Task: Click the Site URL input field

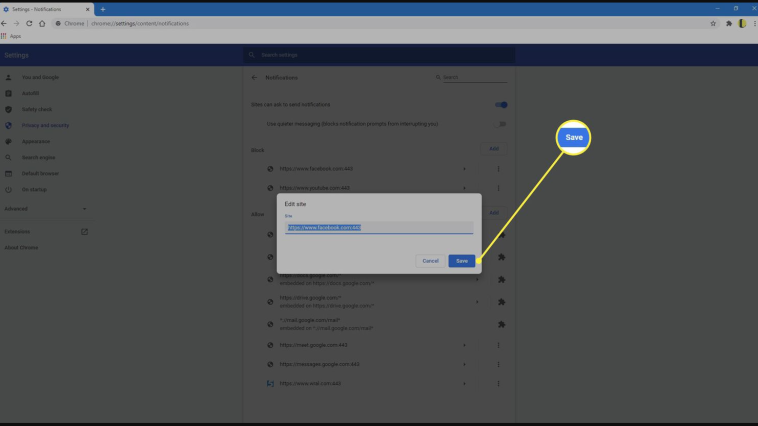Action: (x=379, y=227)
